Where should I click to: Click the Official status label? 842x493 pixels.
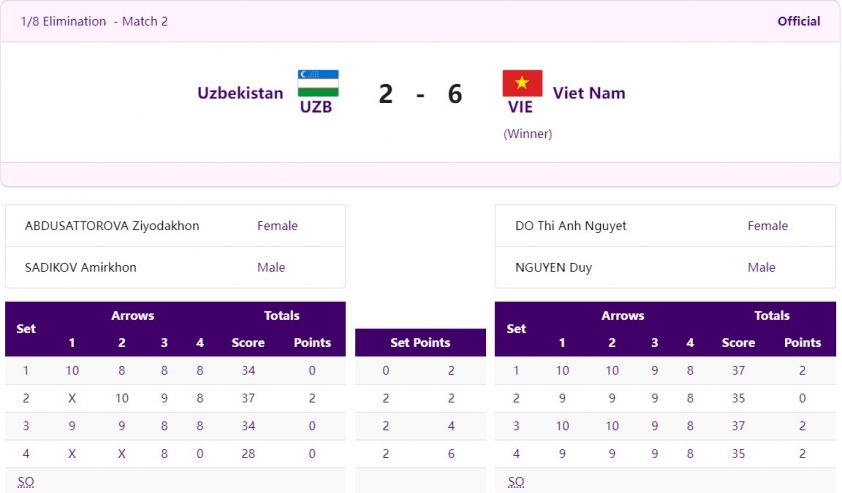[x=799, y=21]
